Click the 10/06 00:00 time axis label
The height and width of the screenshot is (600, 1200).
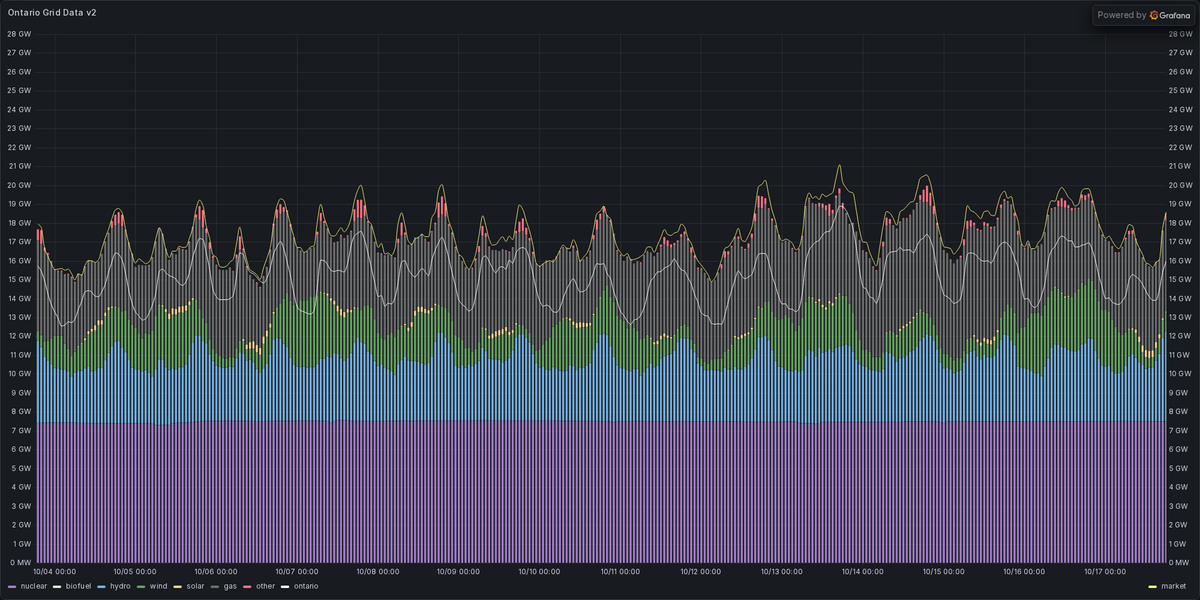[215, 573]
